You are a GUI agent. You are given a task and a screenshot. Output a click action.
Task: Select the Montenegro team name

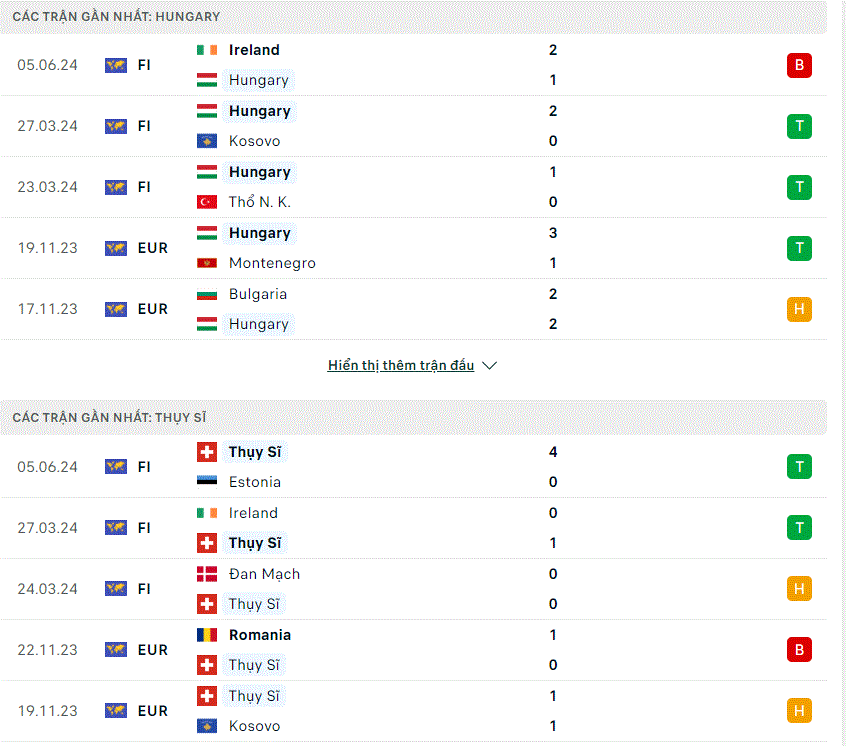272,263
